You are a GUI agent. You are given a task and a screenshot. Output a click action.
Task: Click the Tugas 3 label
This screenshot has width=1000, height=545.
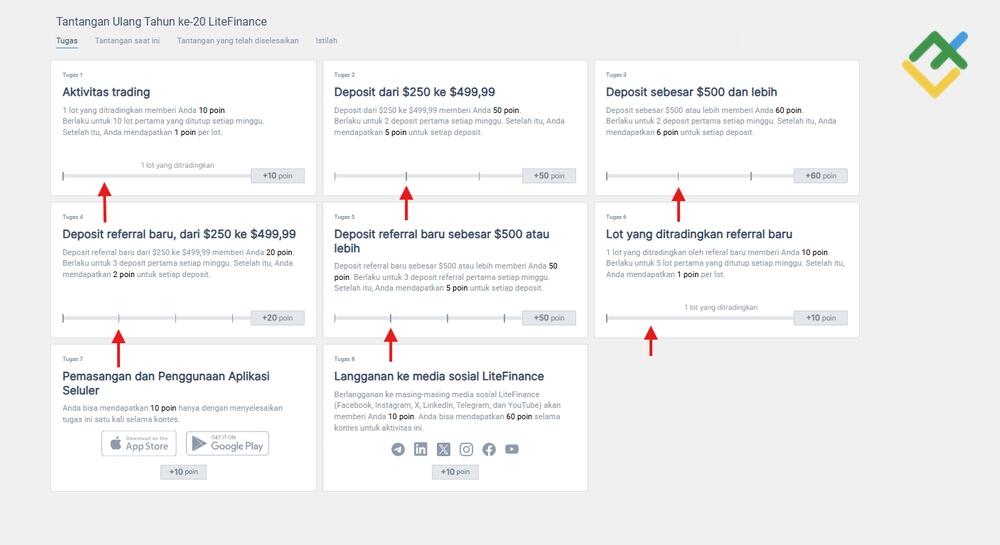tap(616, 75)
